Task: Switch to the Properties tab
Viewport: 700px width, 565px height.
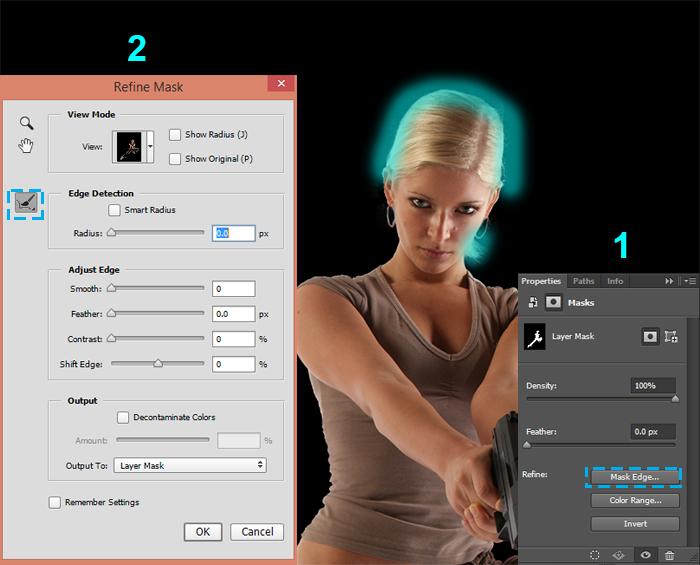Action: (541, 281)
